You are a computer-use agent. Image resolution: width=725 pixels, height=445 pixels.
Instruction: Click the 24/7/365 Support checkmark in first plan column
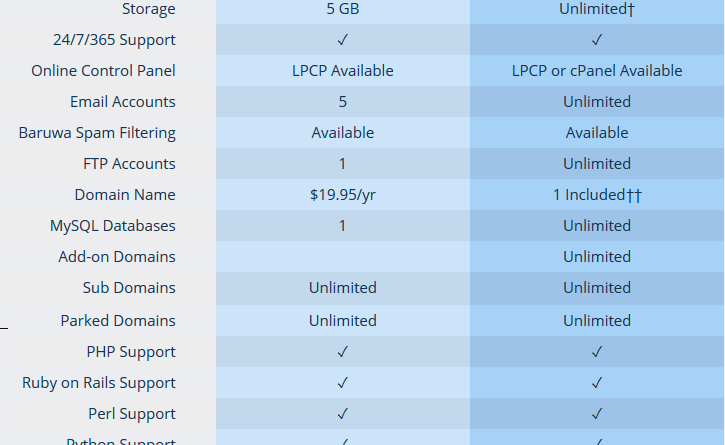pos(343,40)
